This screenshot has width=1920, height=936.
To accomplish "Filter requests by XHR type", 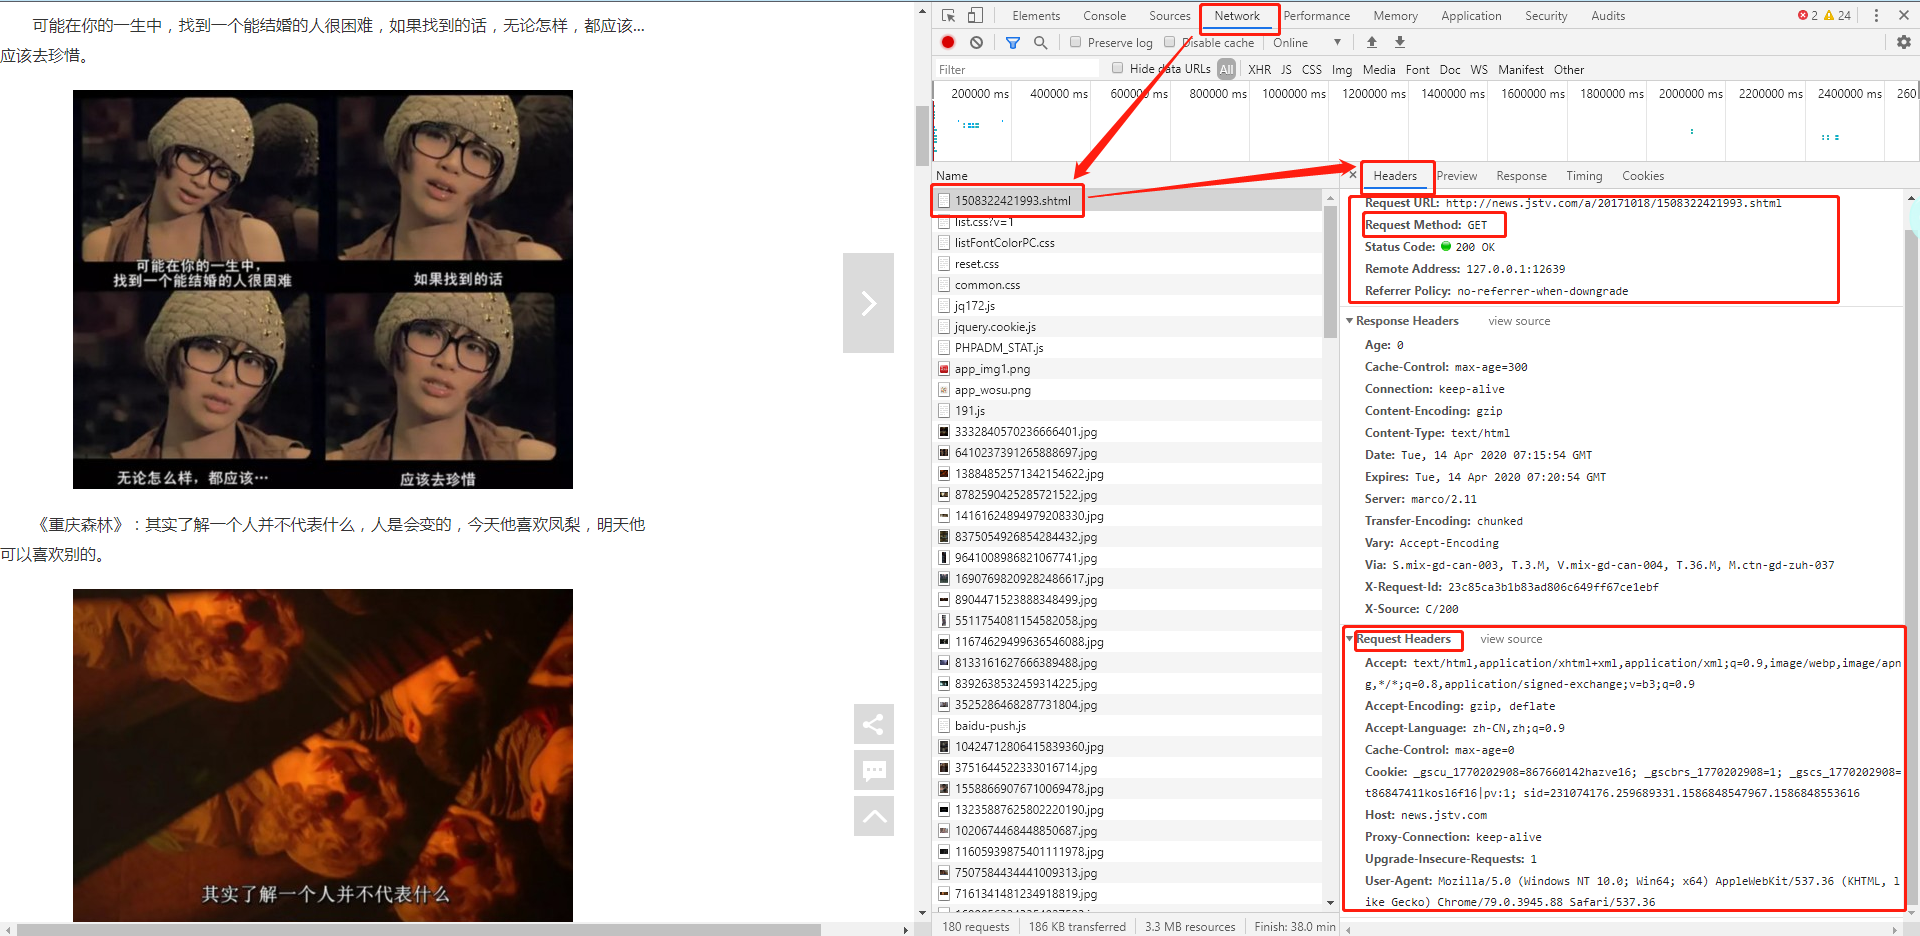I will tap(1259, 69).
